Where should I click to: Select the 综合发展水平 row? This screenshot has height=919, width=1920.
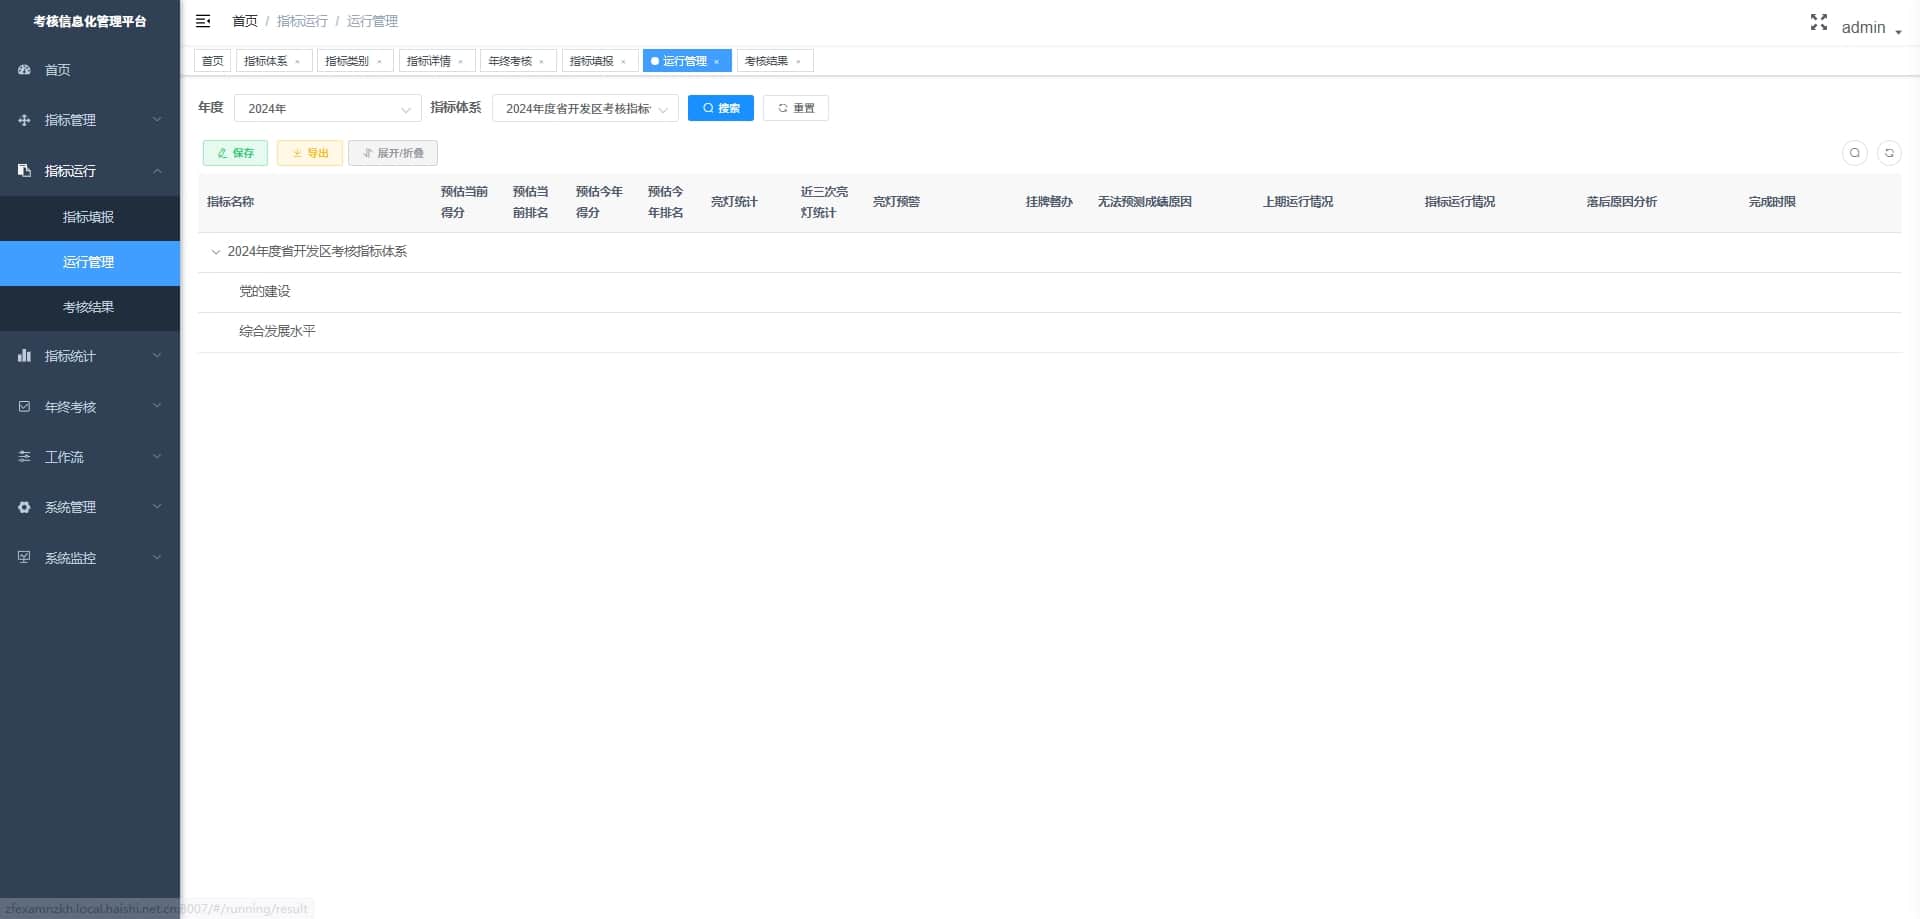point(1049,332)
